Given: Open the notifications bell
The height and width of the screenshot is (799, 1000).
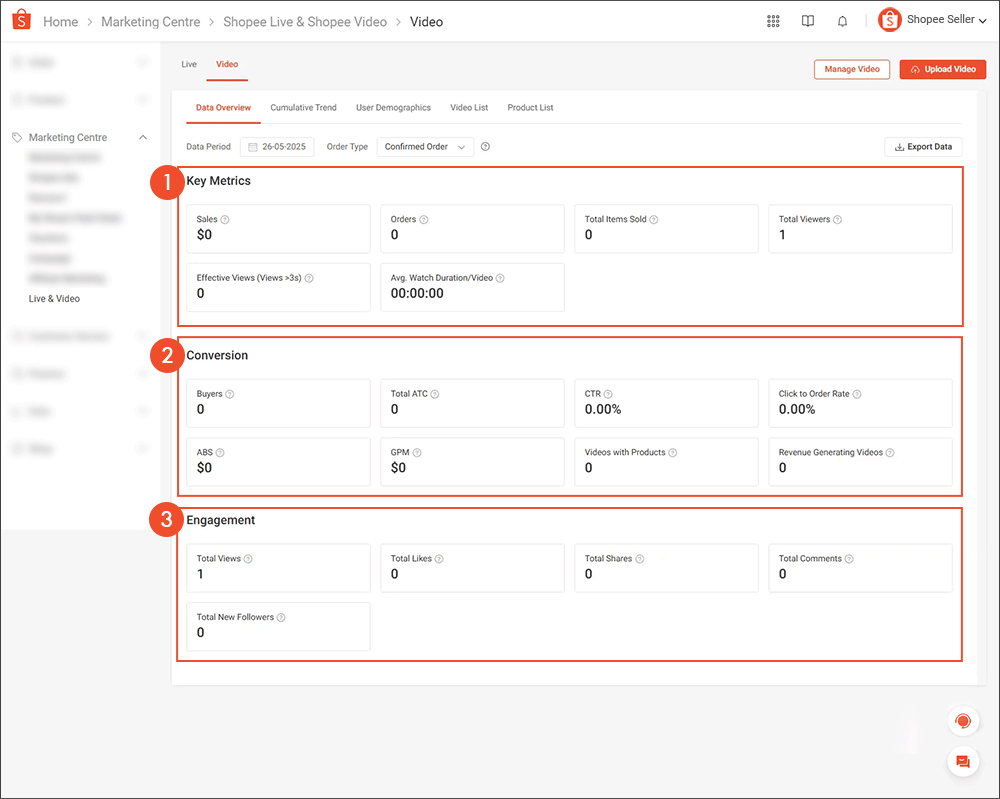Looking at the screenshot, I should [842, 22].
